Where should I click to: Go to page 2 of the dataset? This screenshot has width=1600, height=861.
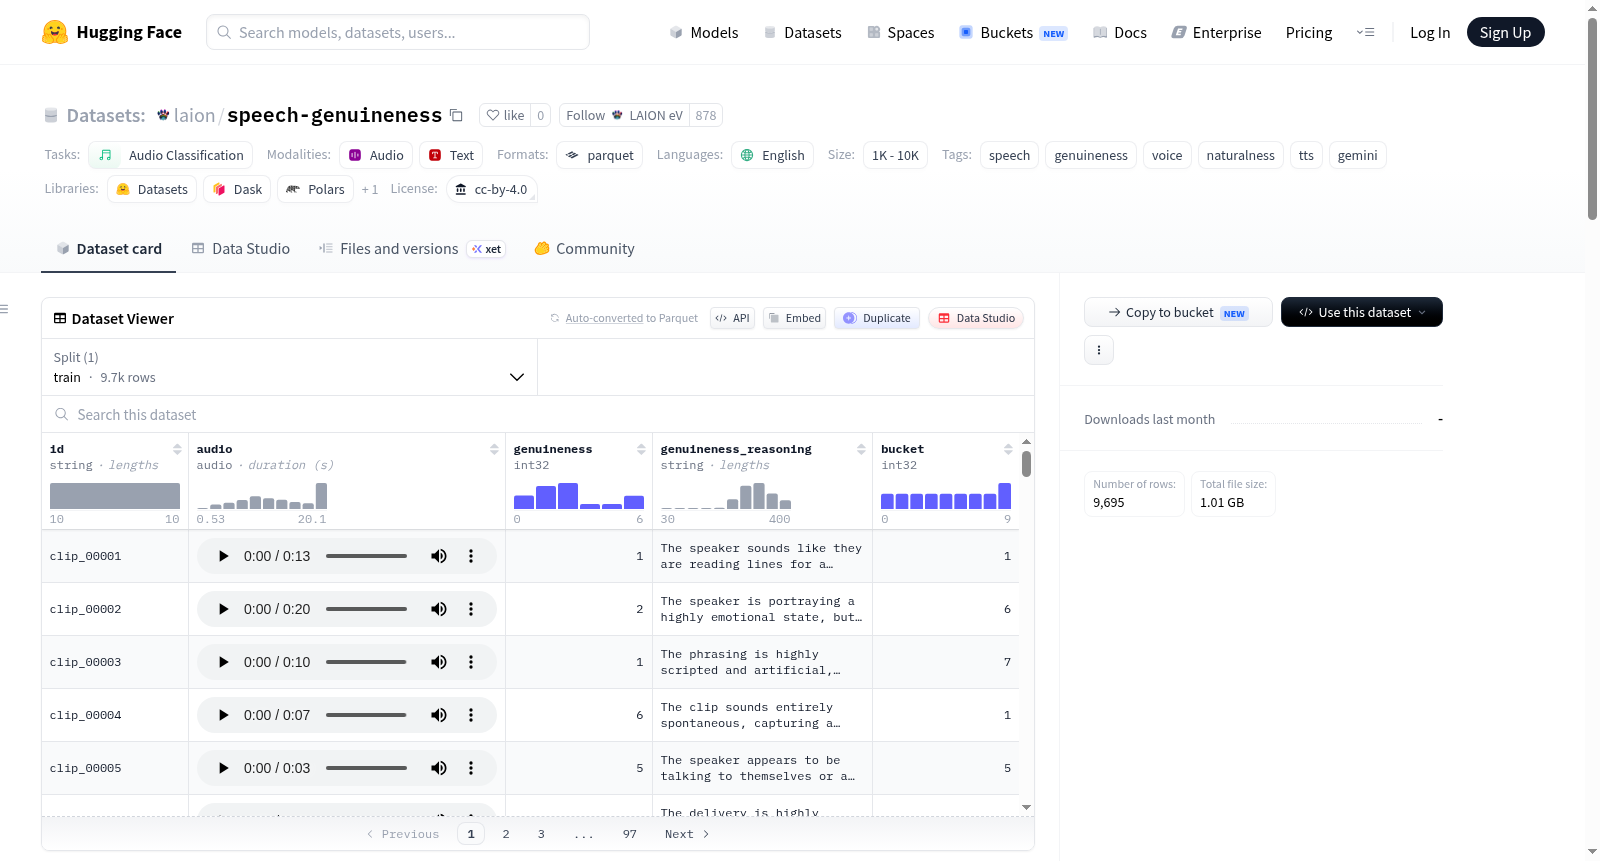tap(506, 834)
